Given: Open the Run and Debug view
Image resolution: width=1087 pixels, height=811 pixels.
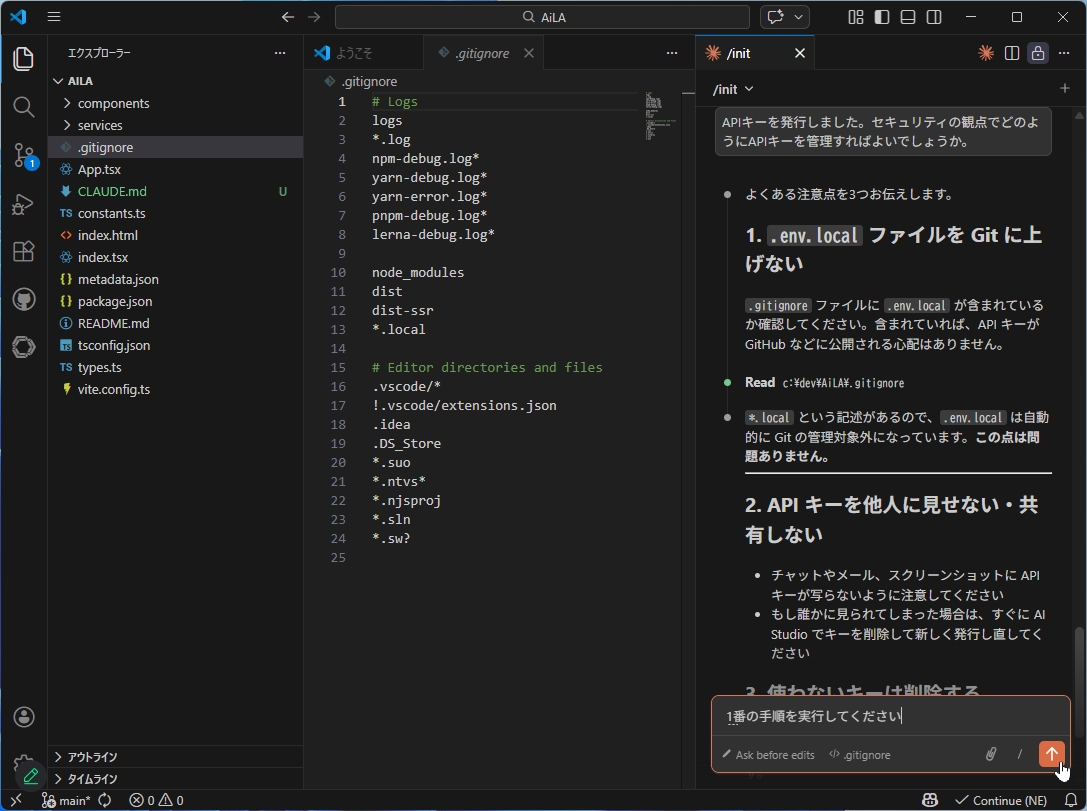Looking at the screenshot, I should pos(23,204).
